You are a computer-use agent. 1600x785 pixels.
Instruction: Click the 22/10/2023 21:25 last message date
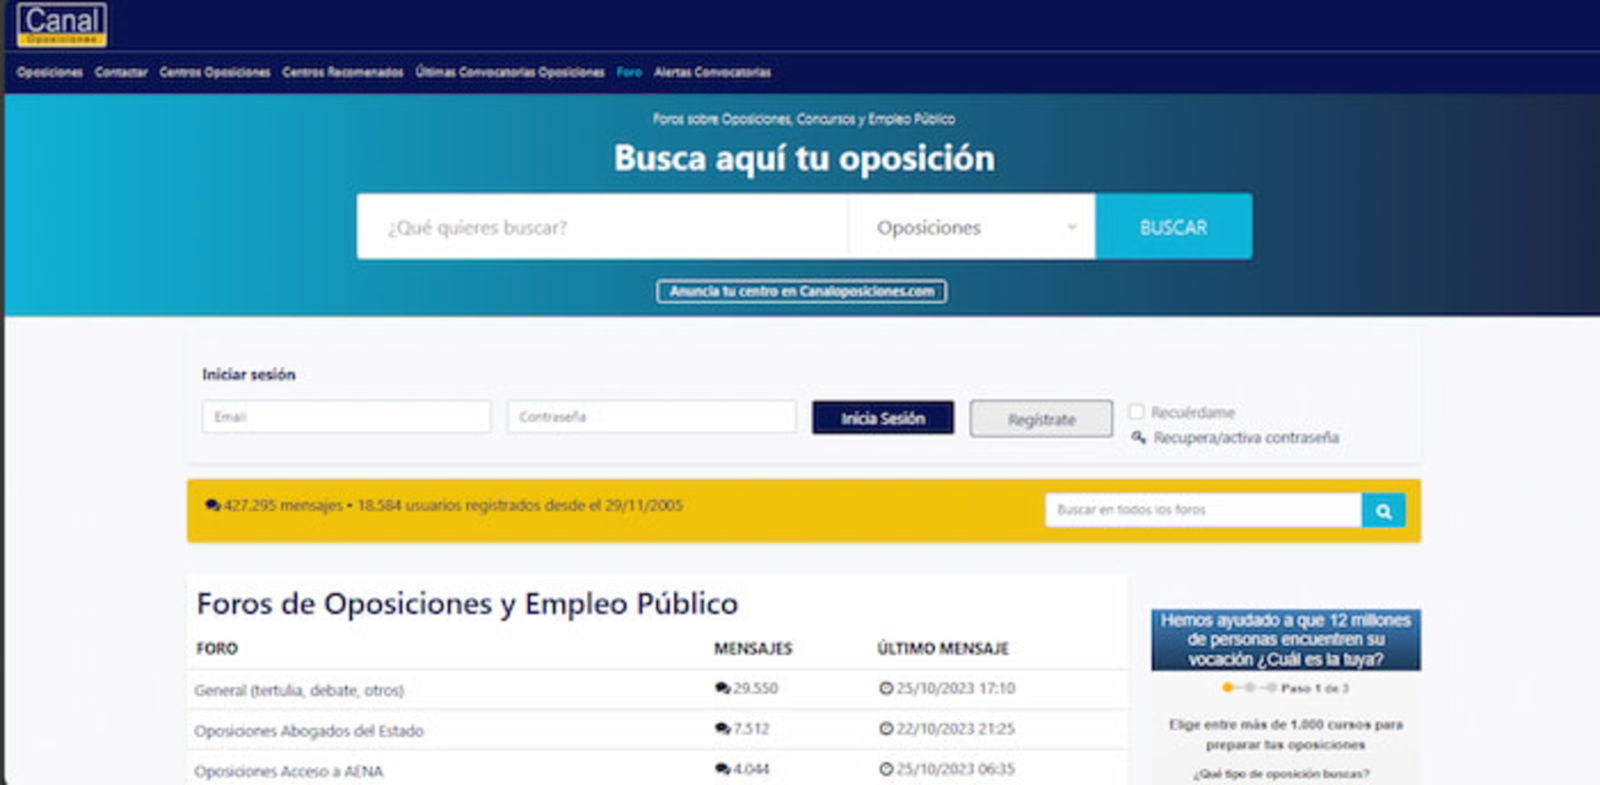tap(955, 728)
